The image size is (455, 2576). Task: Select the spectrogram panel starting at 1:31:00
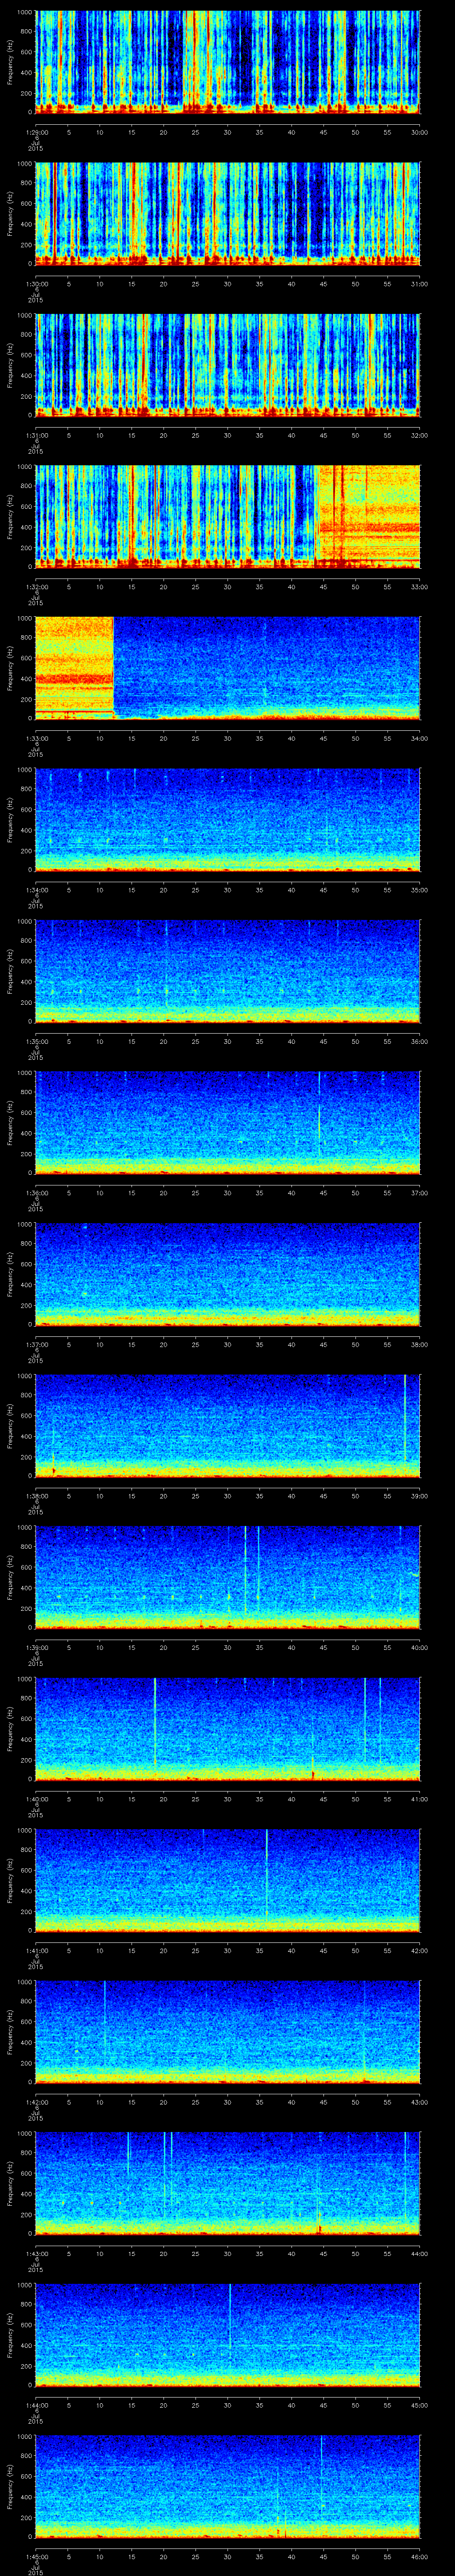coord(227,366)
